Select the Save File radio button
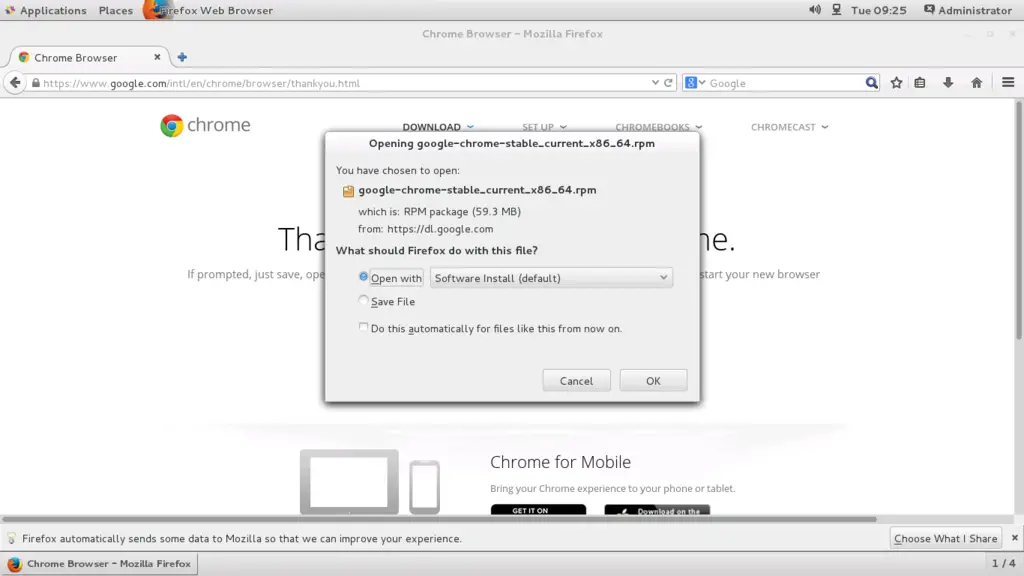This screenshot has height=576, width=1024. click(363, 300)
